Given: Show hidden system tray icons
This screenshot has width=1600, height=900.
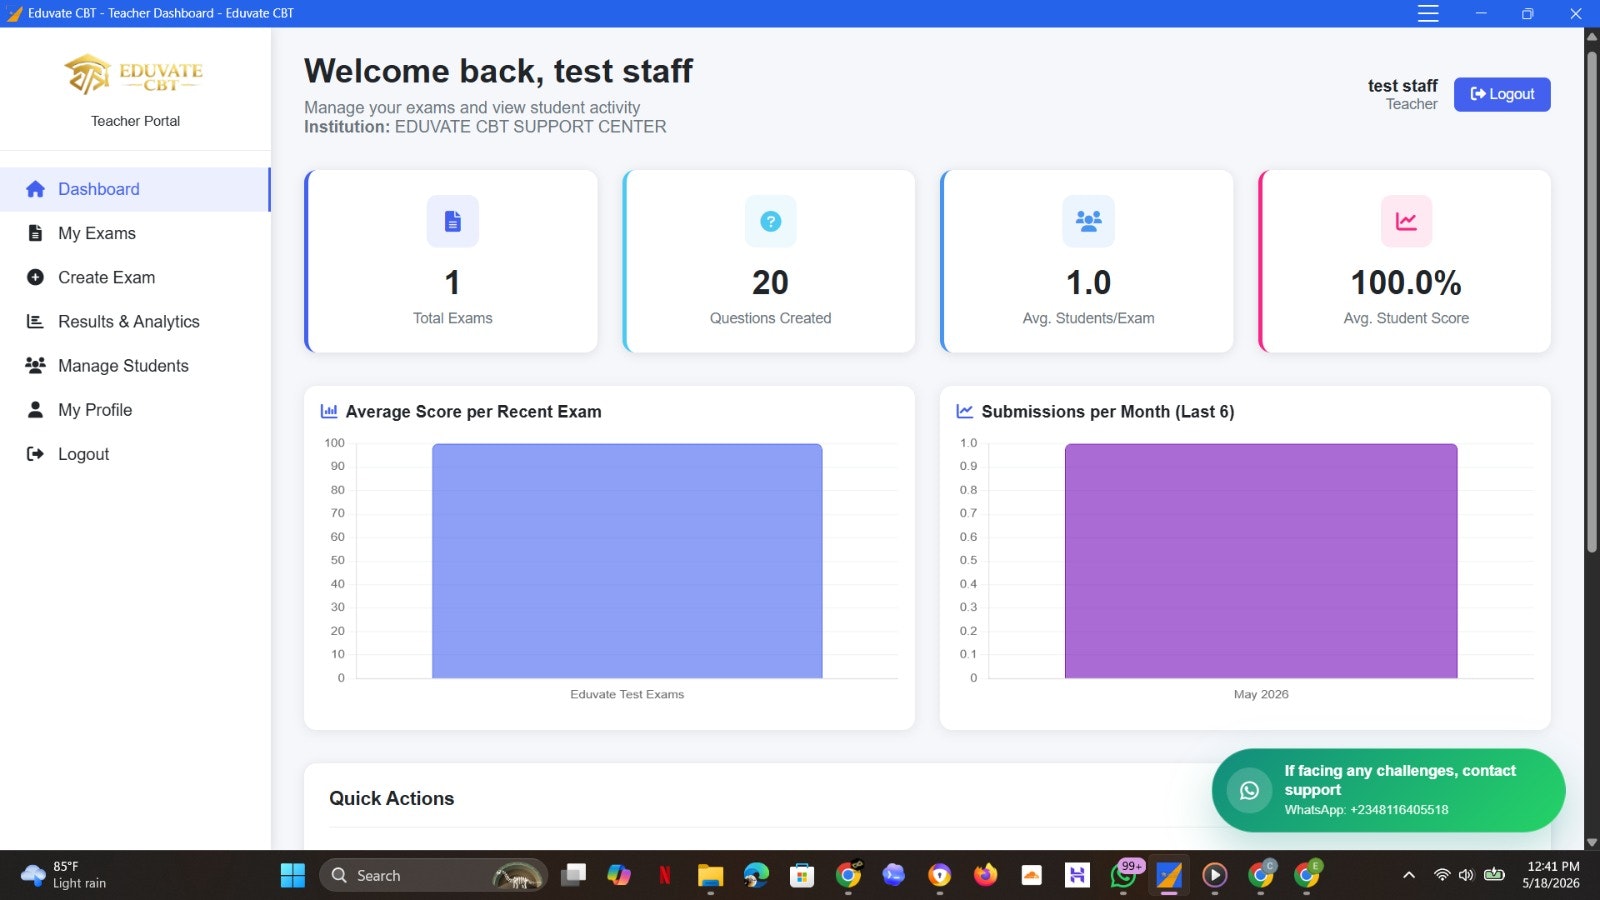Looking at the screenshot, I should pos(1409,875).
